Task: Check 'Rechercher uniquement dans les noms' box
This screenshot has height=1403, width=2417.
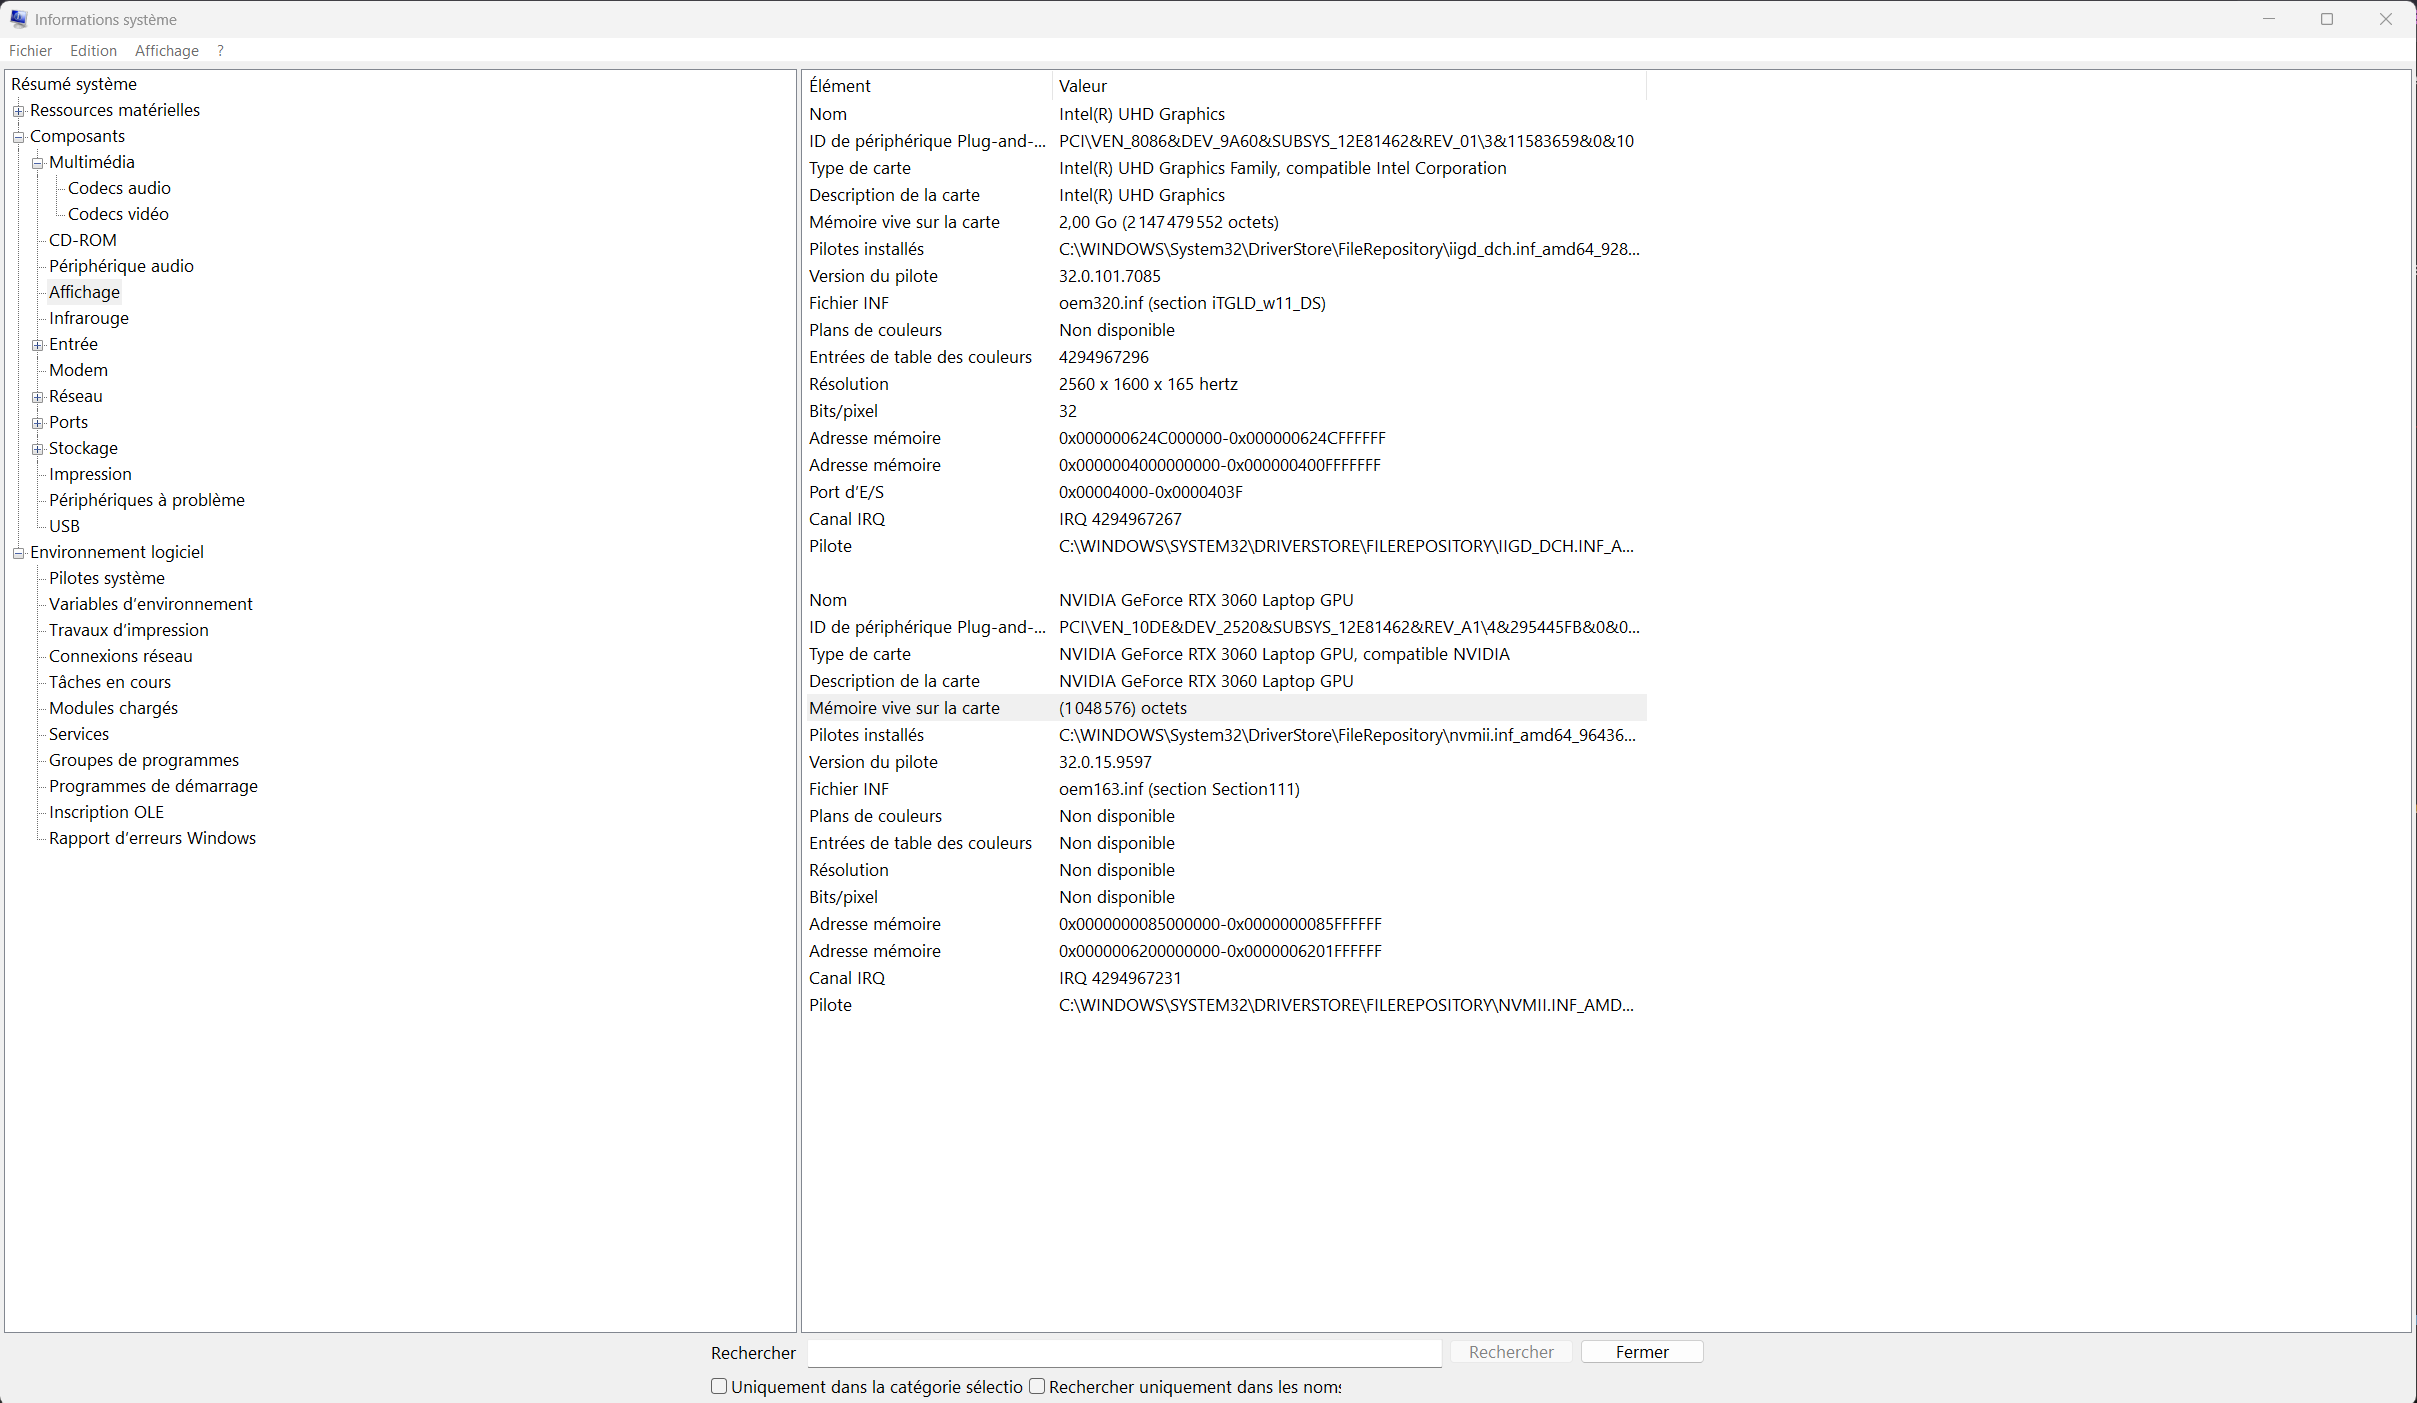Action: [x=1037, y=1386]
